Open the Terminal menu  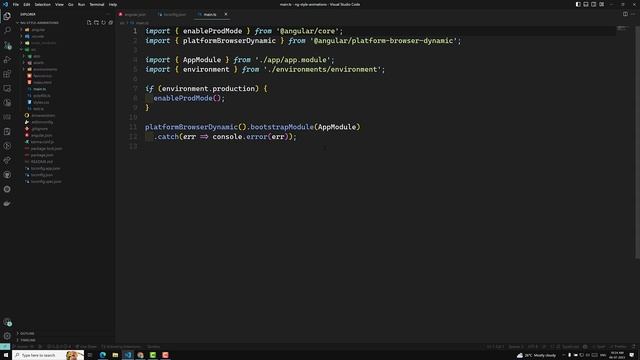[x=97, y=4]
